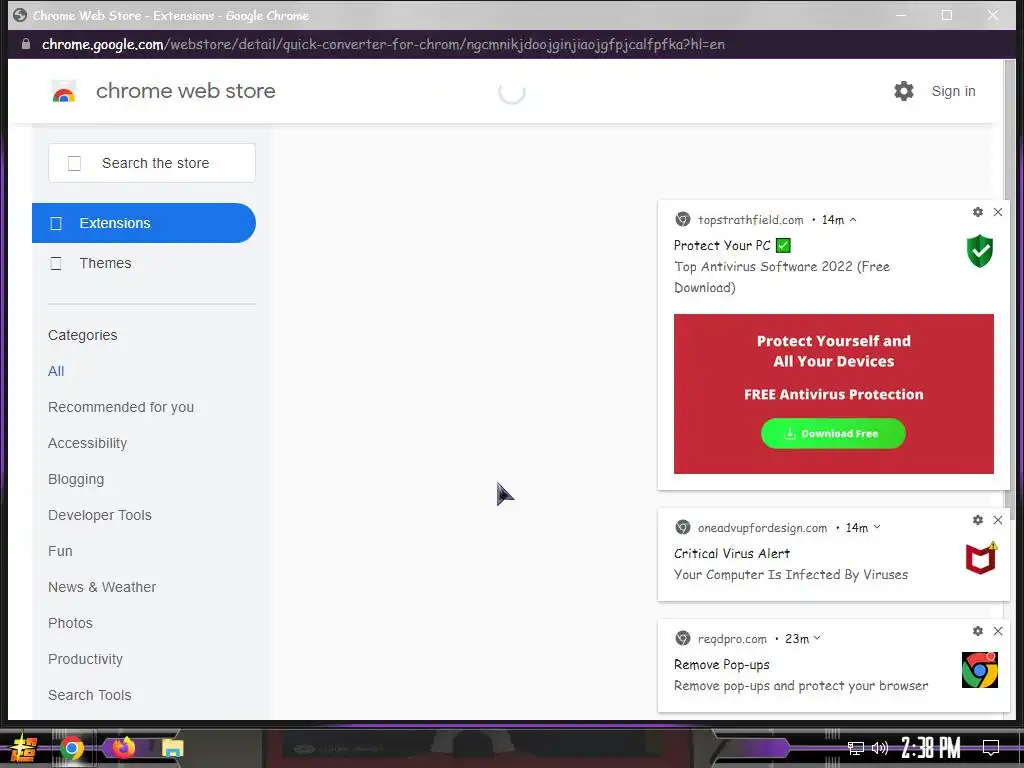Dismiss the topstrathfield.com notification
Viewport: 1024px width, 768px height.
[x=998, y=212]
